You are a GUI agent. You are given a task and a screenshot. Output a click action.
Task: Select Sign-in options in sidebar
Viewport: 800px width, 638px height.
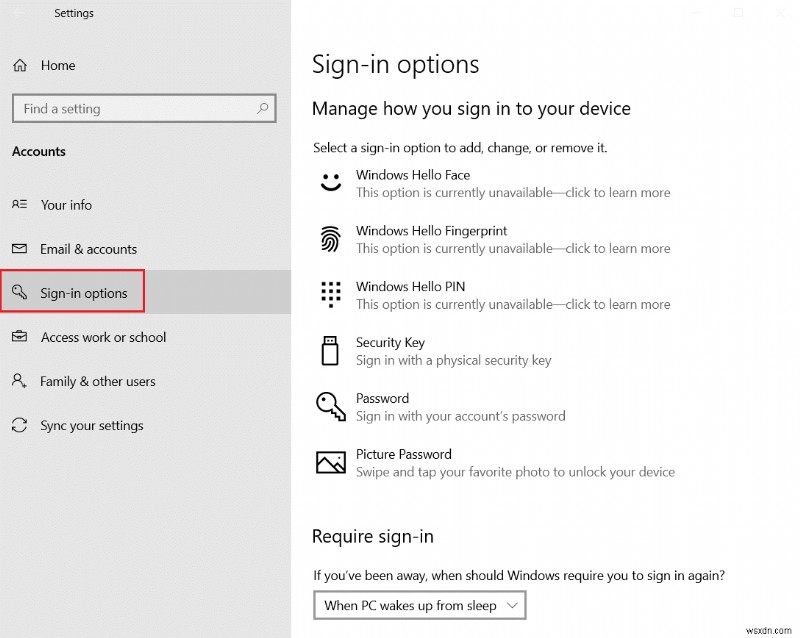pyautogui.click(x=145, y=292)
